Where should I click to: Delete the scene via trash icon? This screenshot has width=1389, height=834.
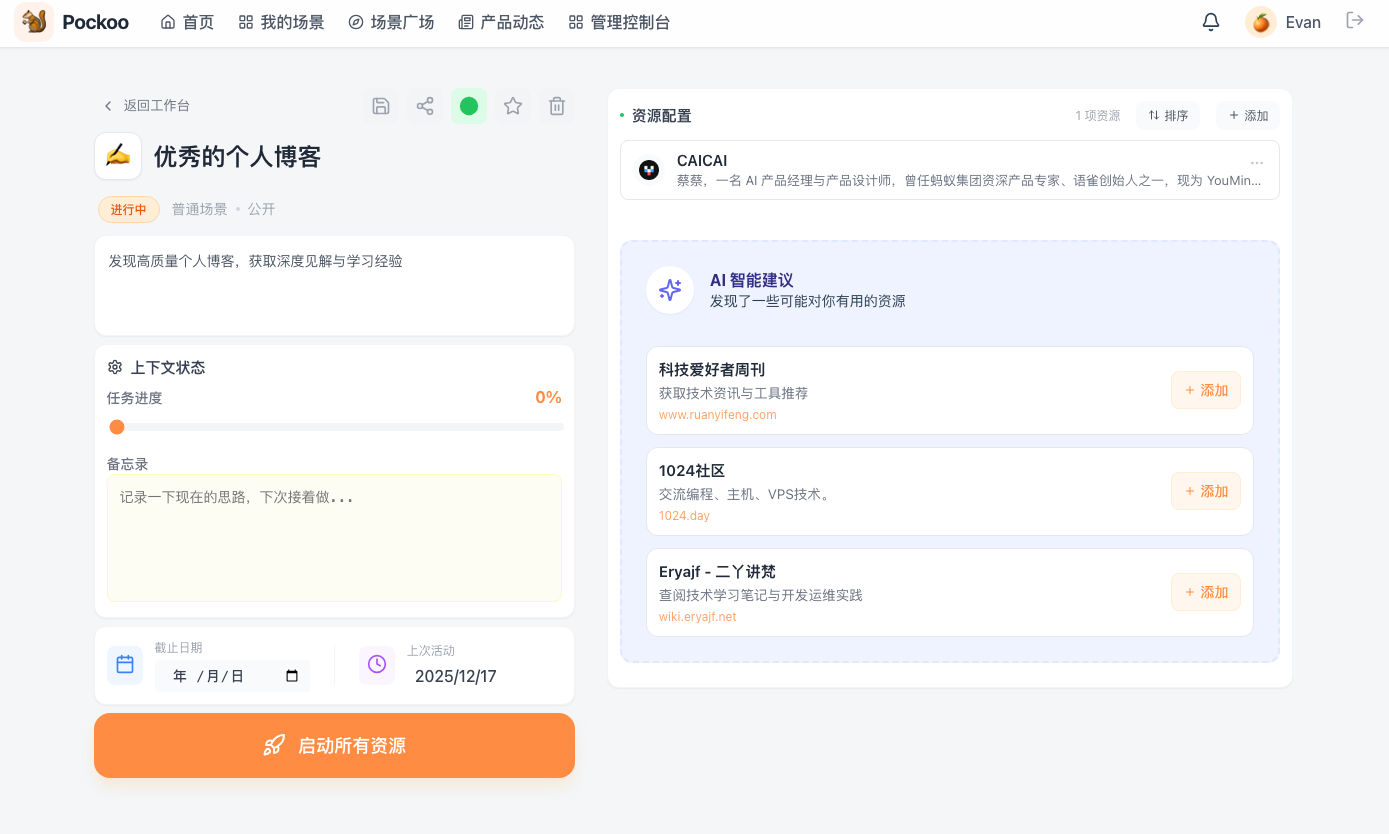click(556, 105)
